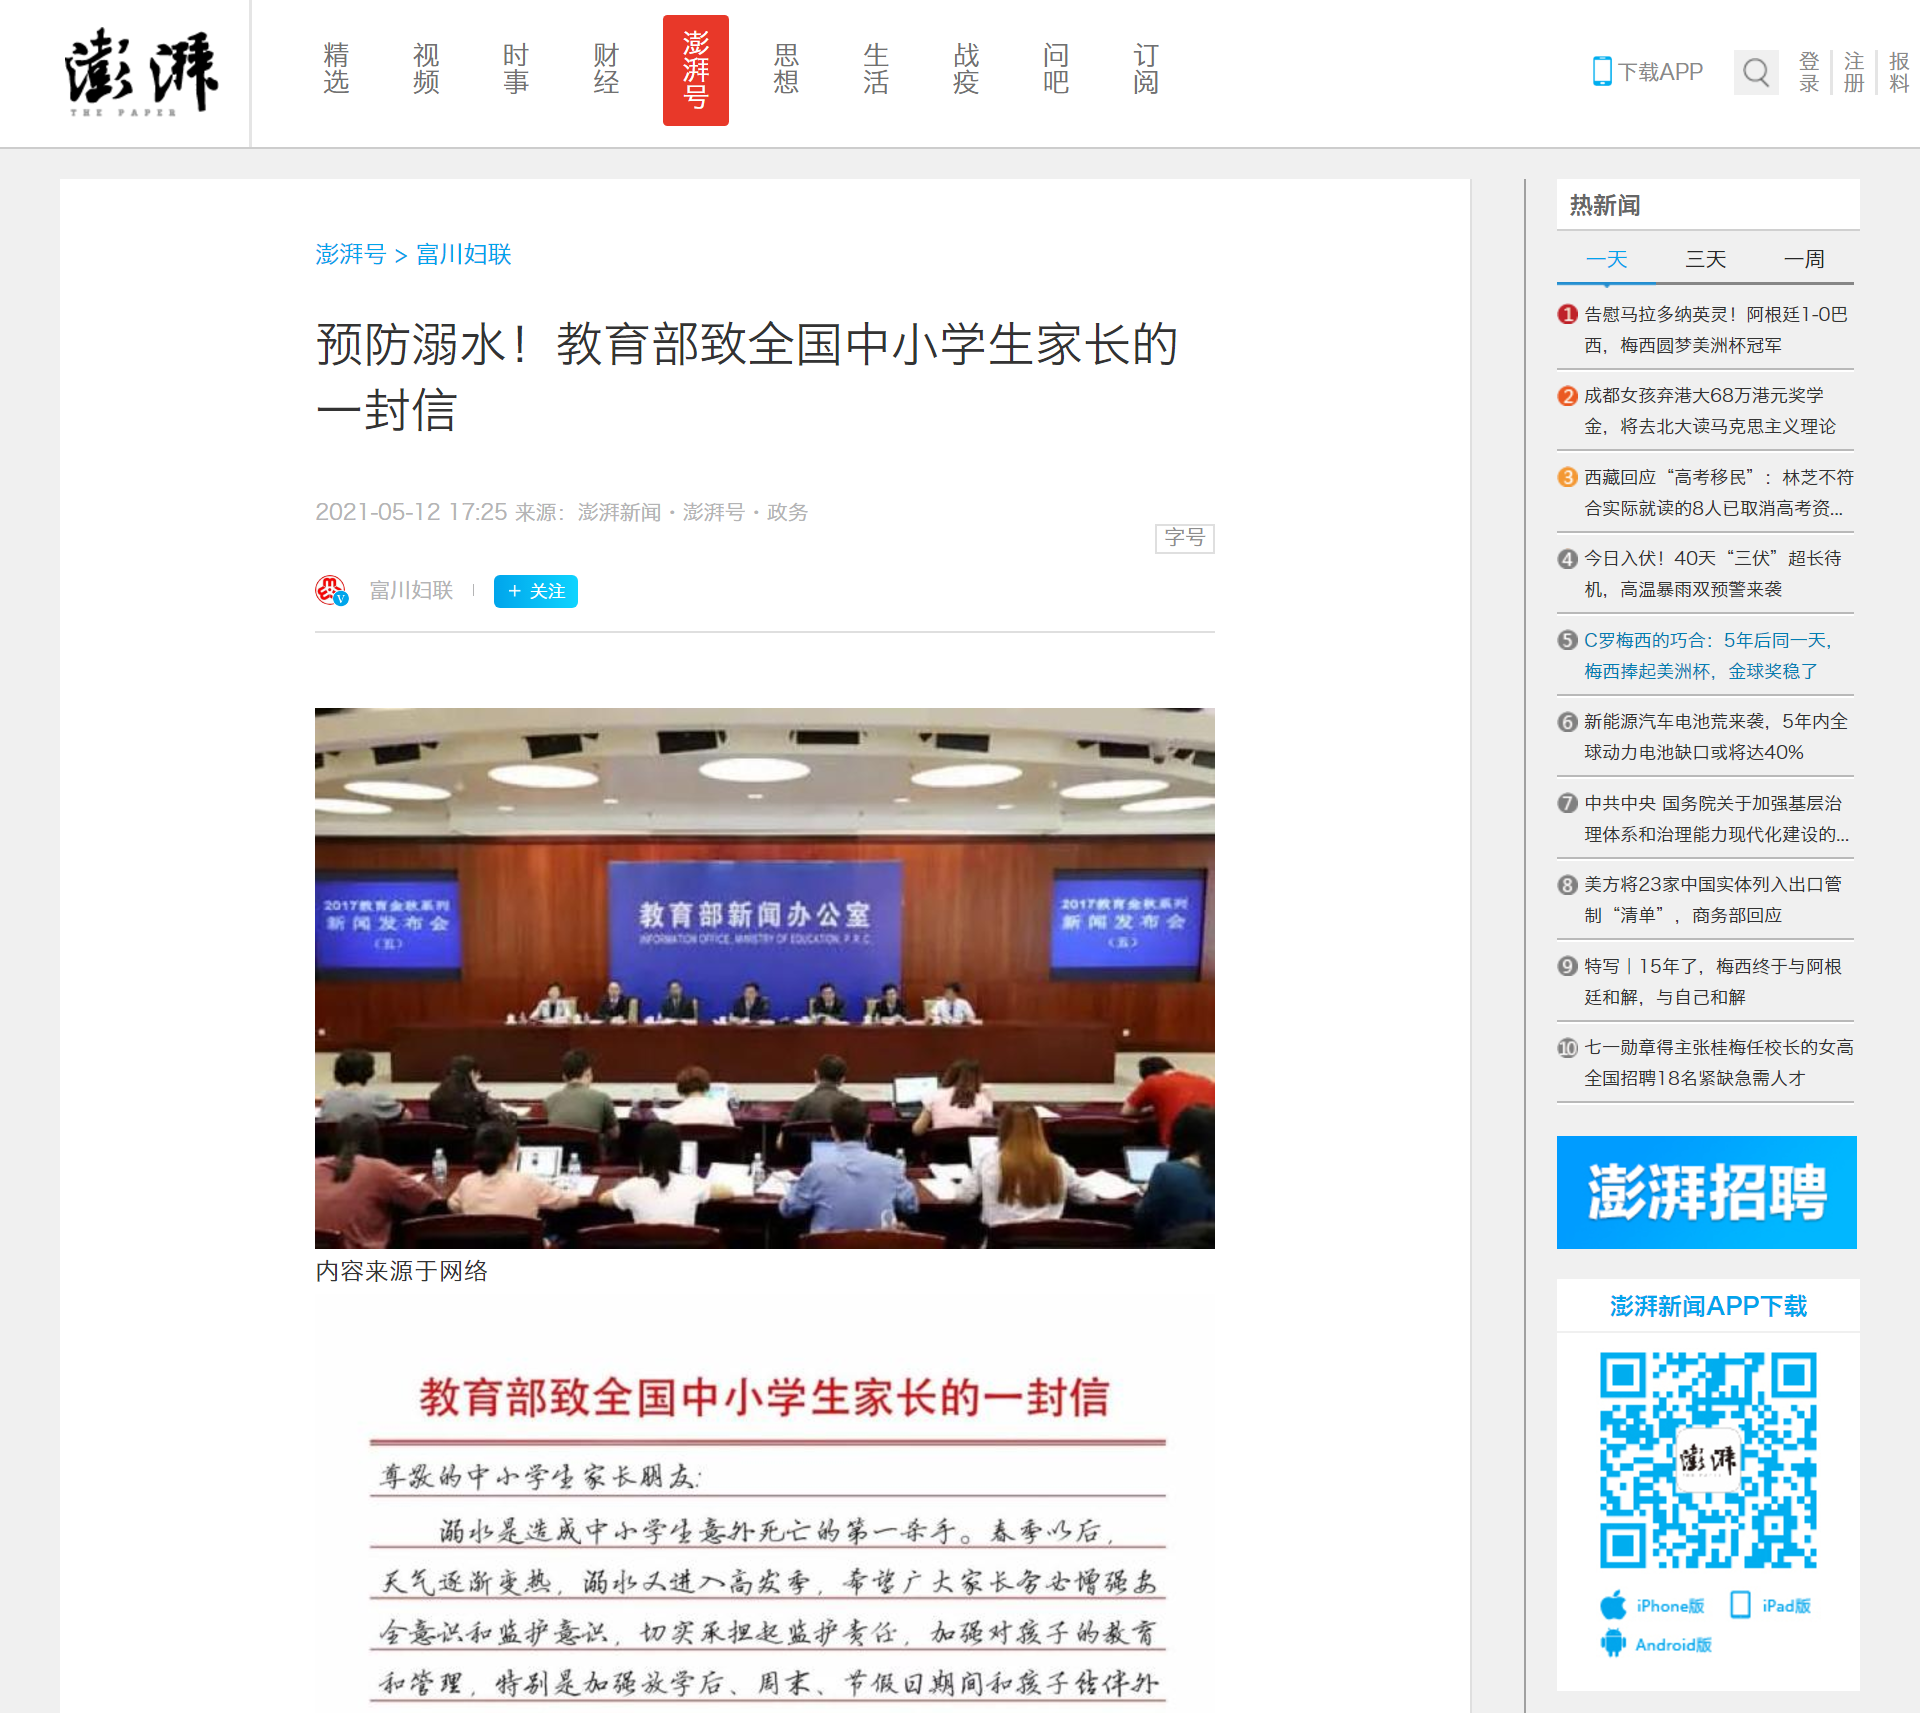The image size is (1920, 1713).
Task: Click the iPhone版 Apple download icon
Action: (1613, 1605)
